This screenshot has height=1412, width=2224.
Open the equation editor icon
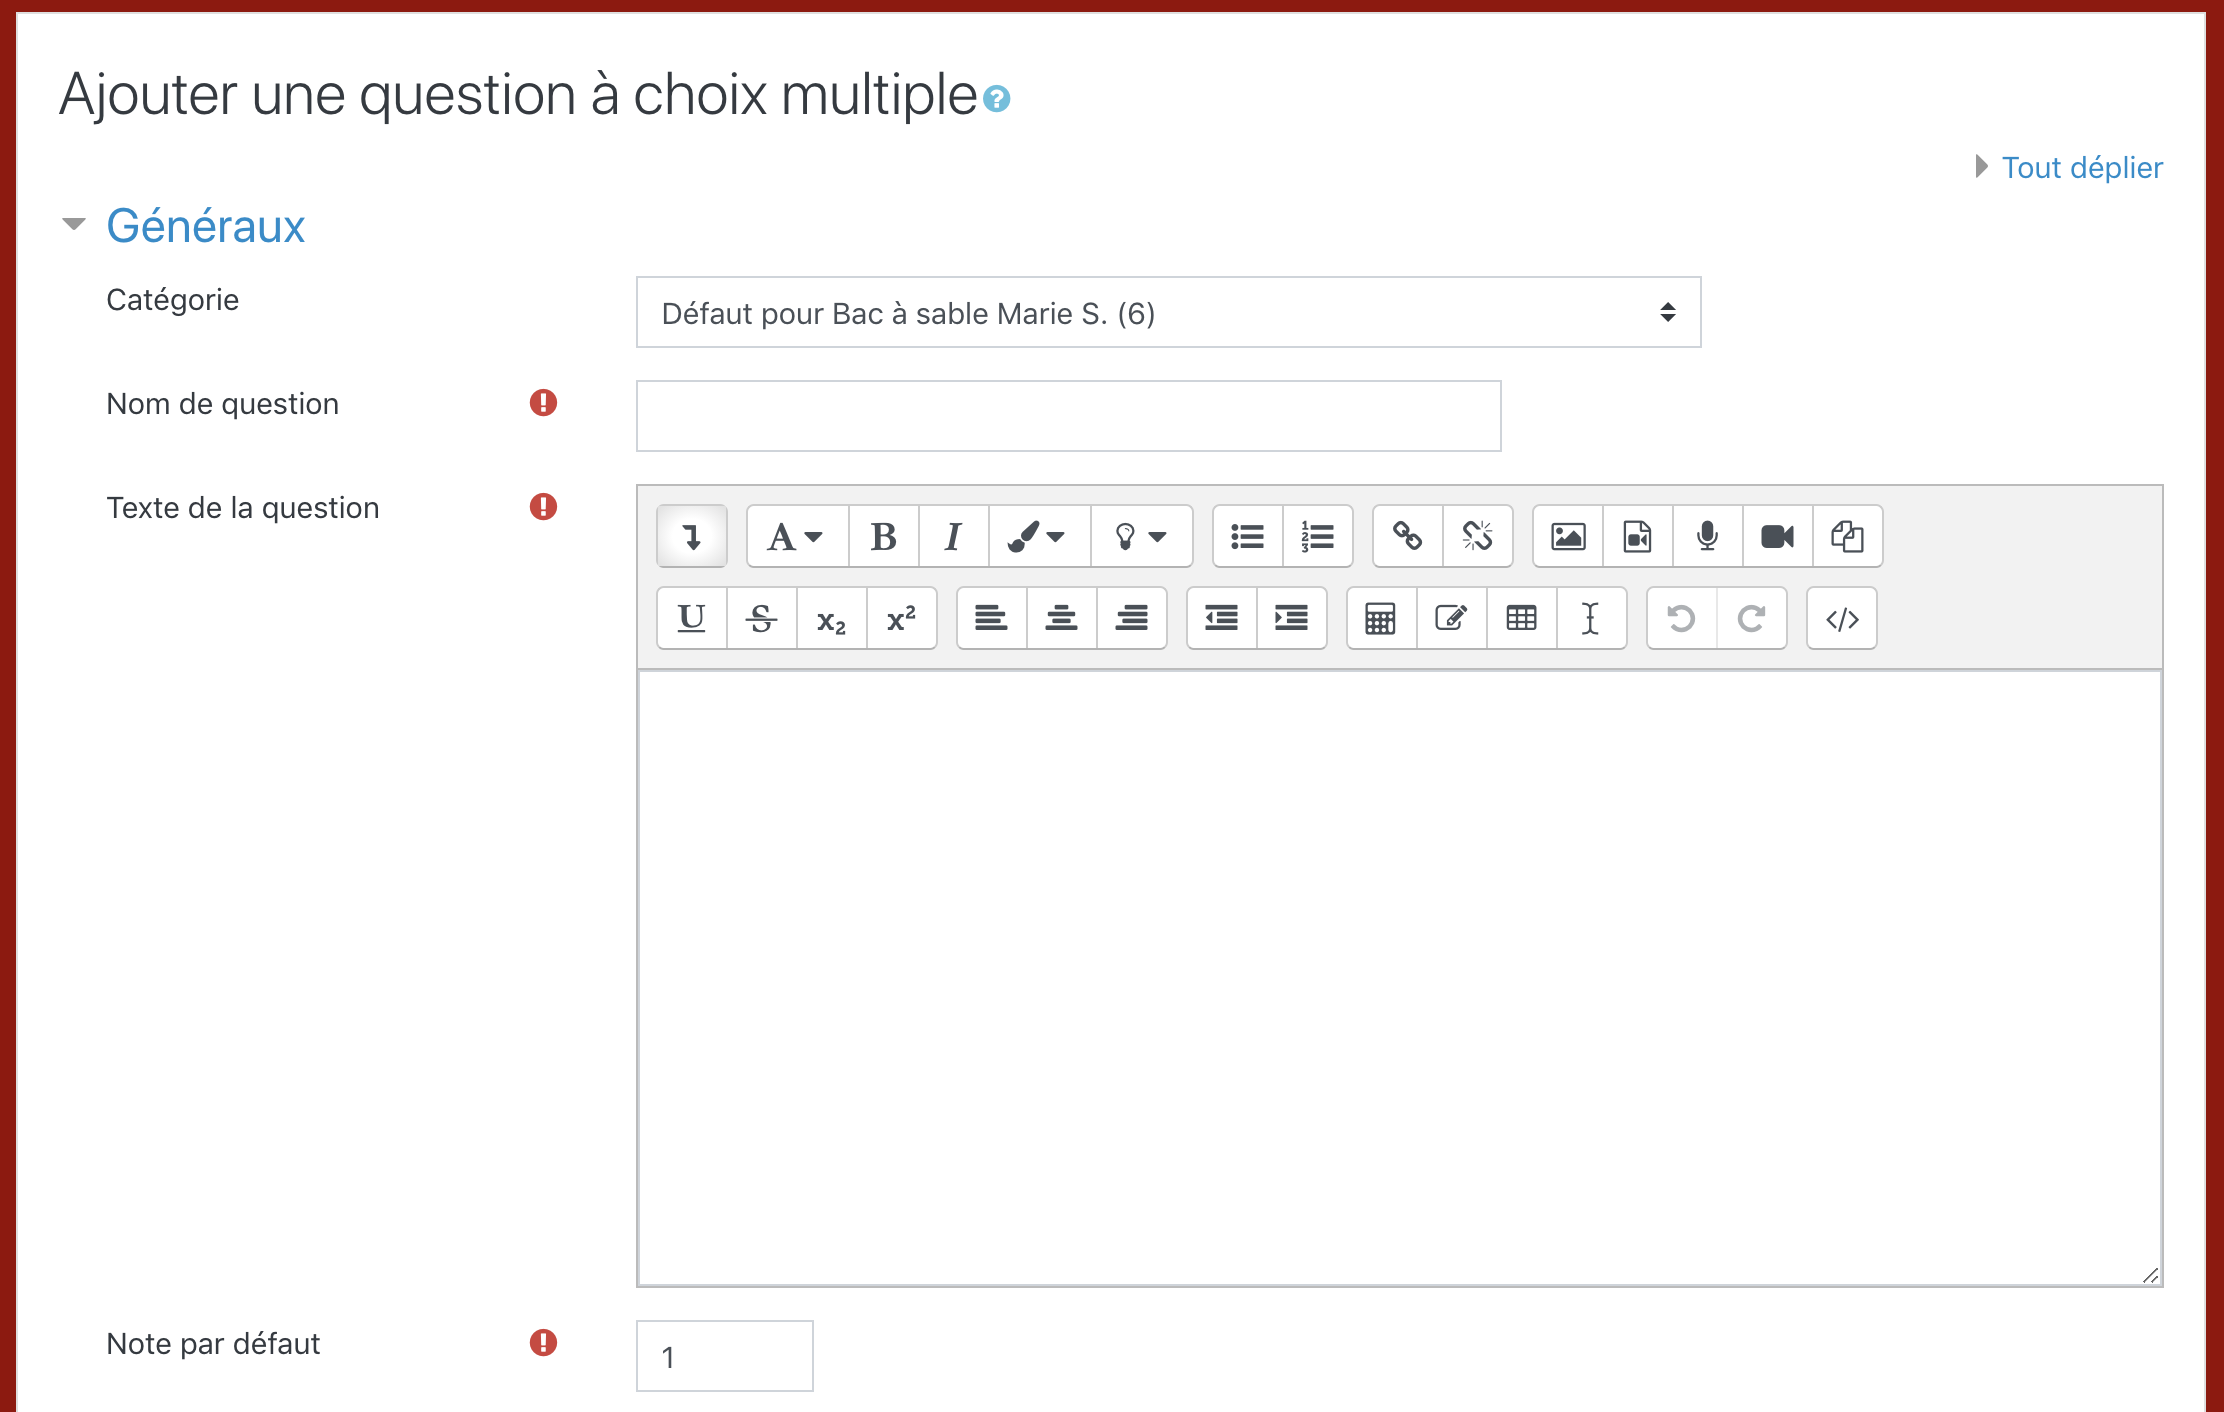1380,619
